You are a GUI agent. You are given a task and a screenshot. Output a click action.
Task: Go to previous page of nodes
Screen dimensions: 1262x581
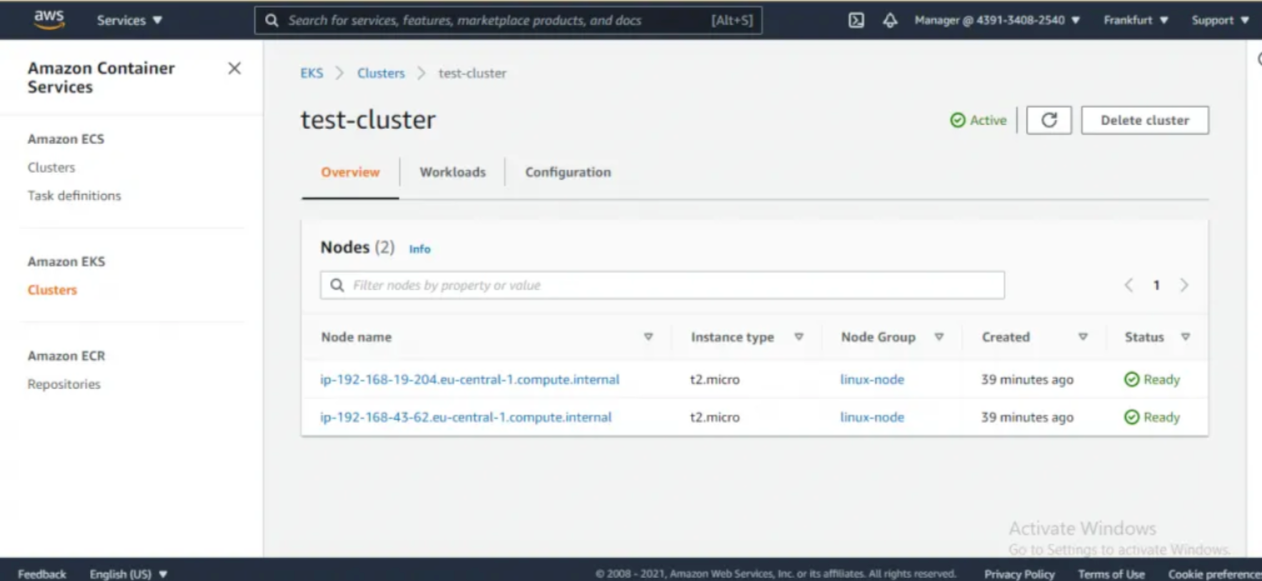1129,285
